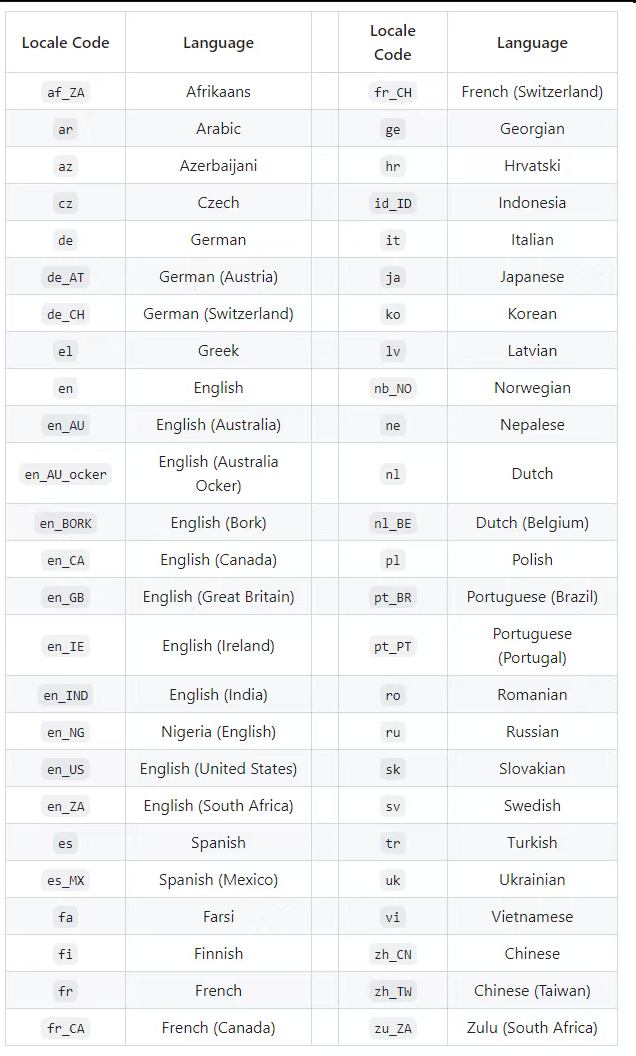Click the English (Great Britain) cell
Screen dimensions: 636x1056
pyautogui.click(x=218, y=597)
